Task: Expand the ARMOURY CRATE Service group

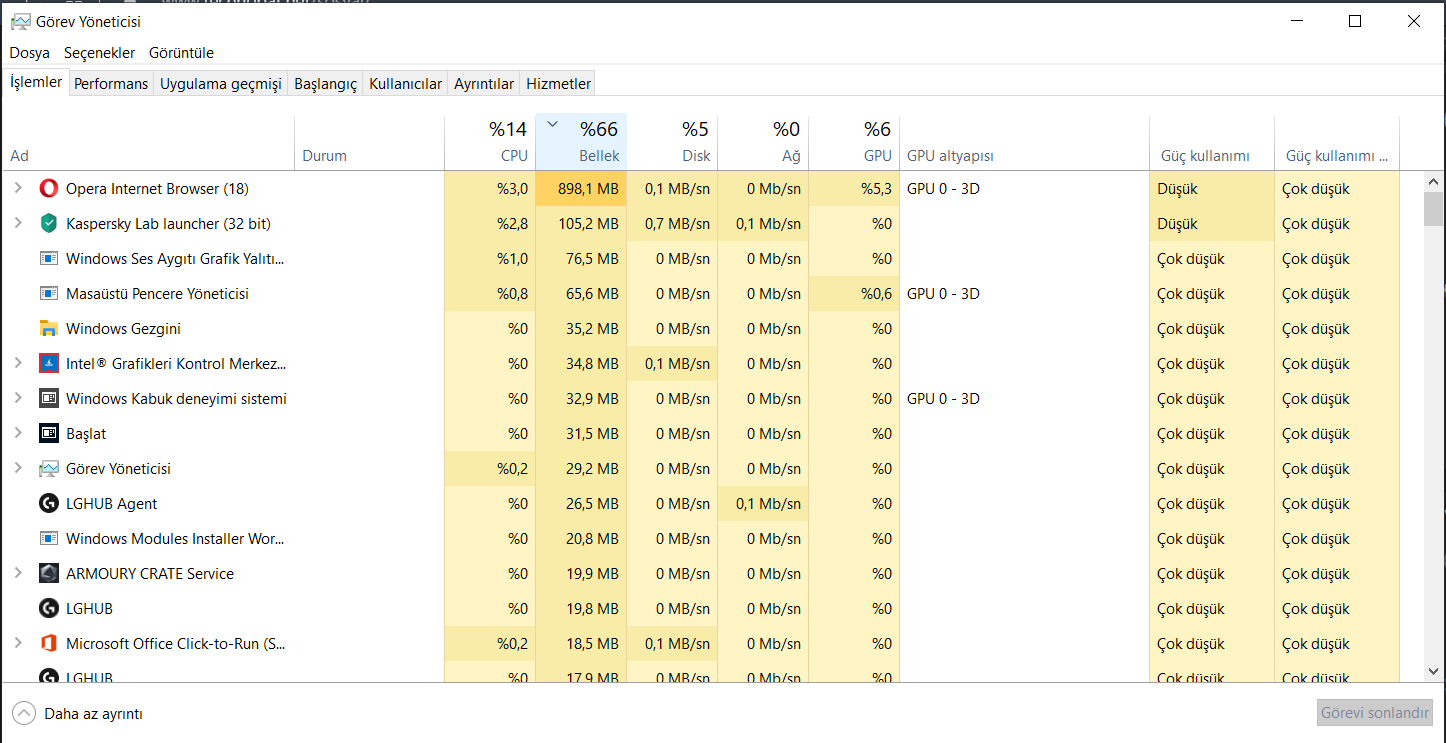Action: [x=17, y=573]
